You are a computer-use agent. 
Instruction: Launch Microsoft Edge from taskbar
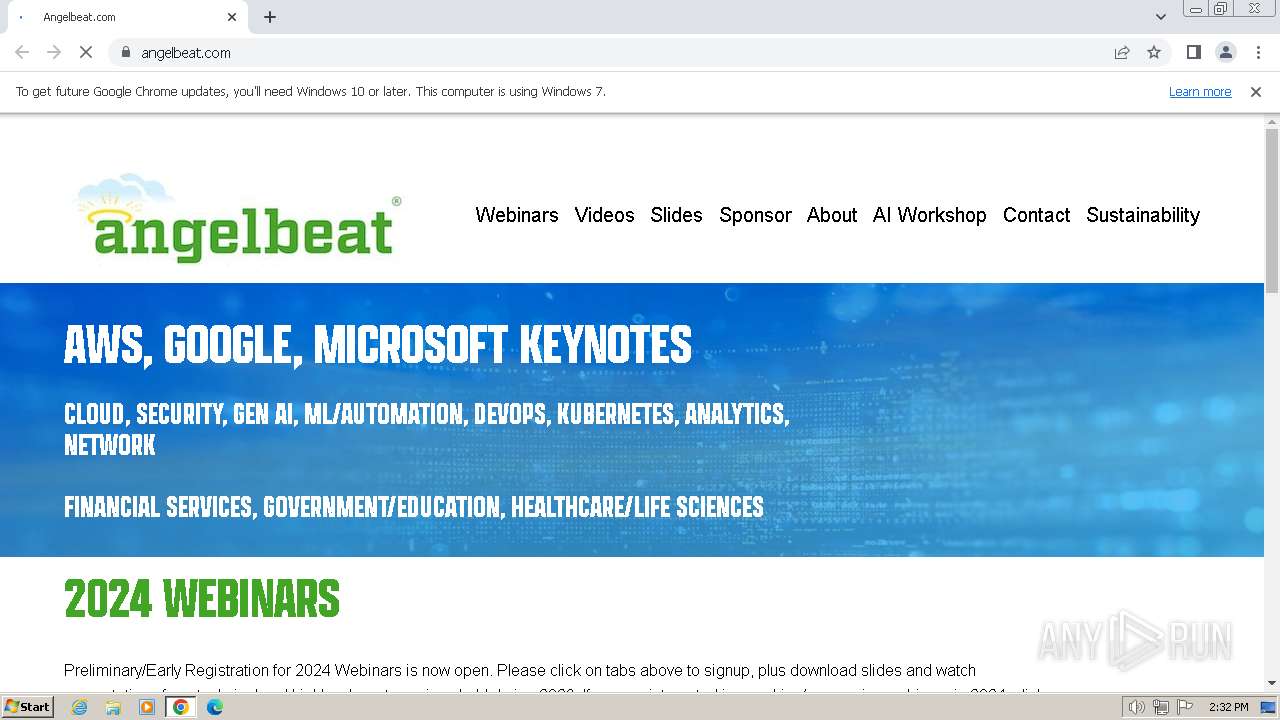215,707
